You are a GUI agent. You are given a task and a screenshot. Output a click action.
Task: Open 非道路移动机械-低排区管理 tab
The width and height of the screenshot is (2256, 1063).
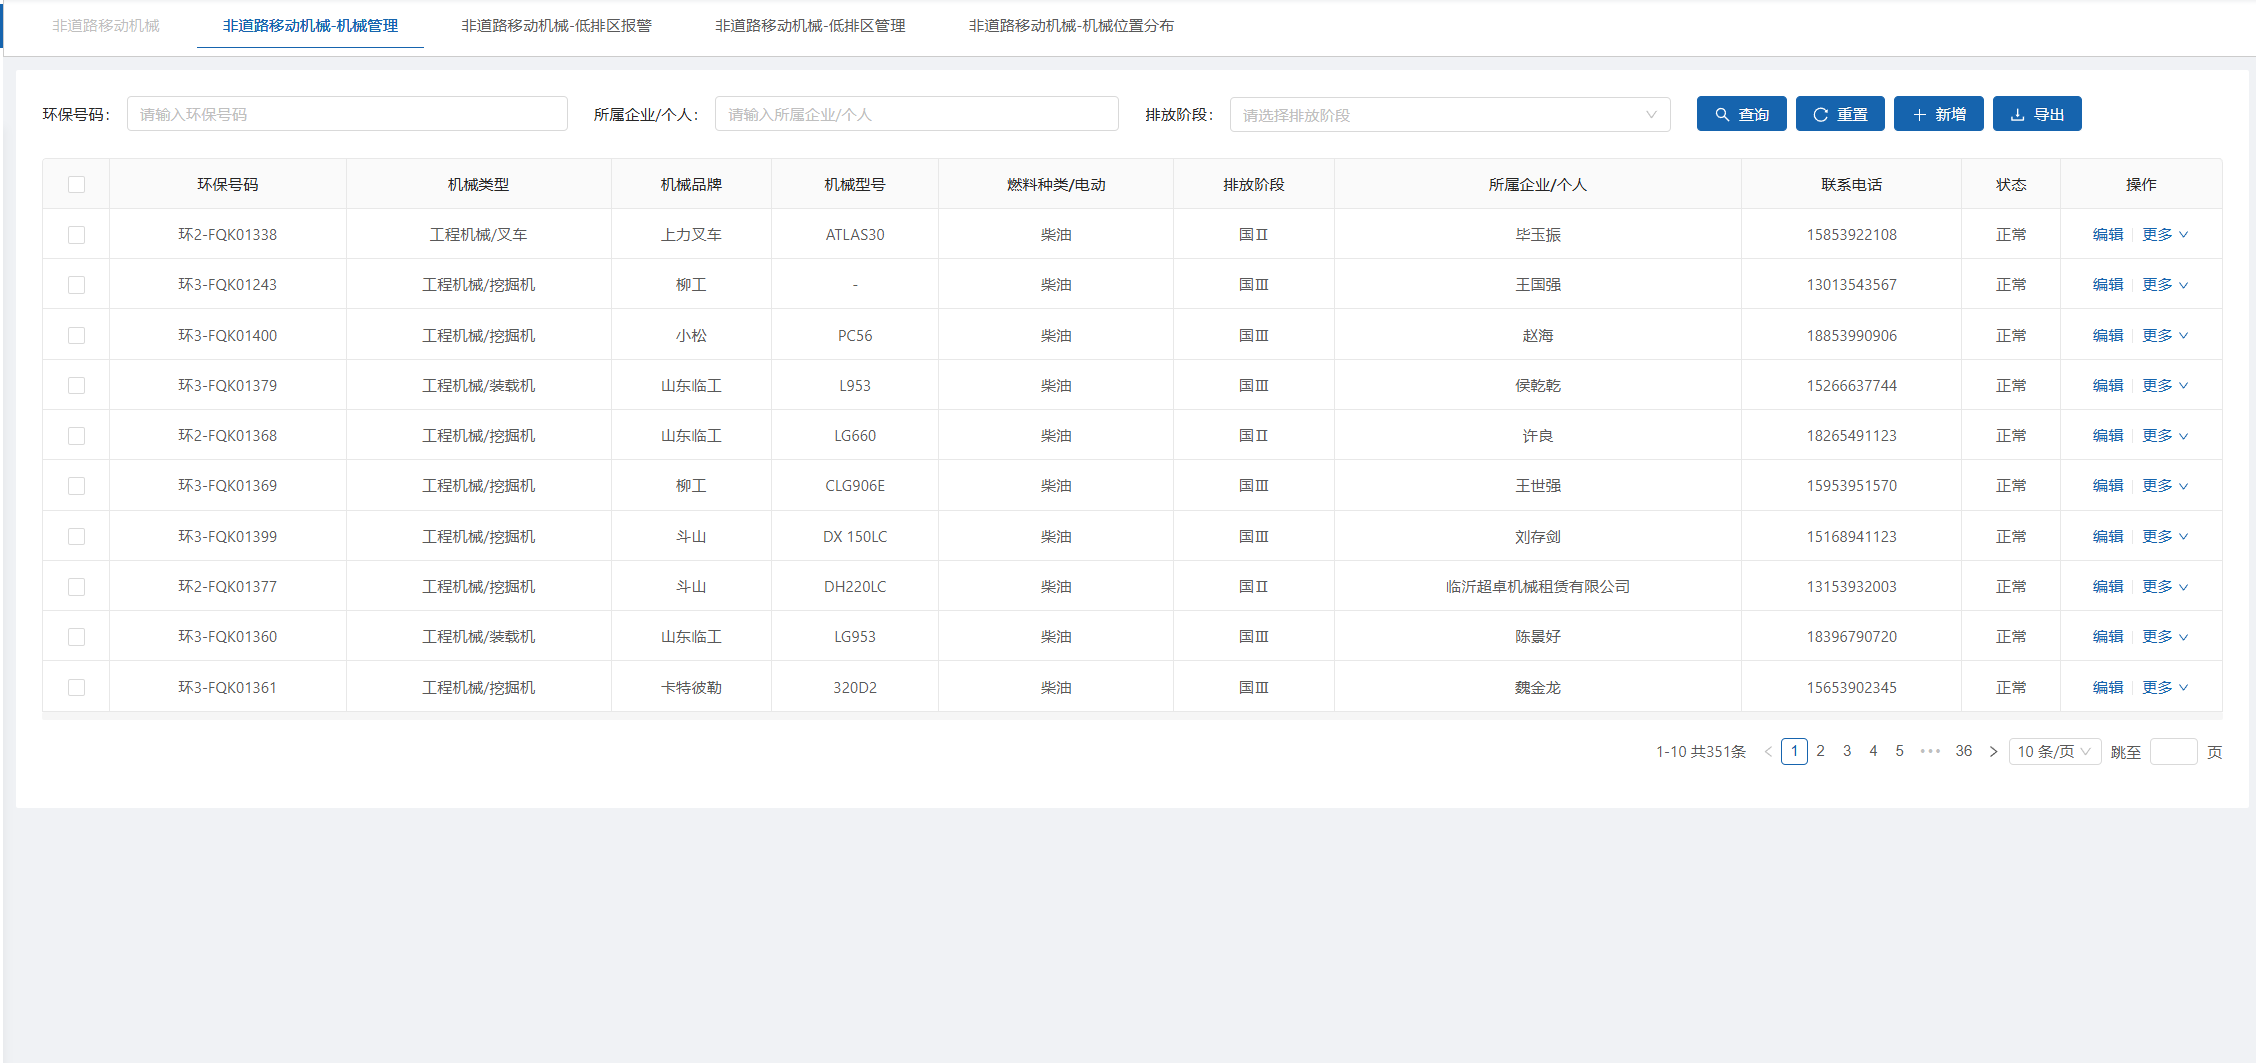(x=810, y=25)
